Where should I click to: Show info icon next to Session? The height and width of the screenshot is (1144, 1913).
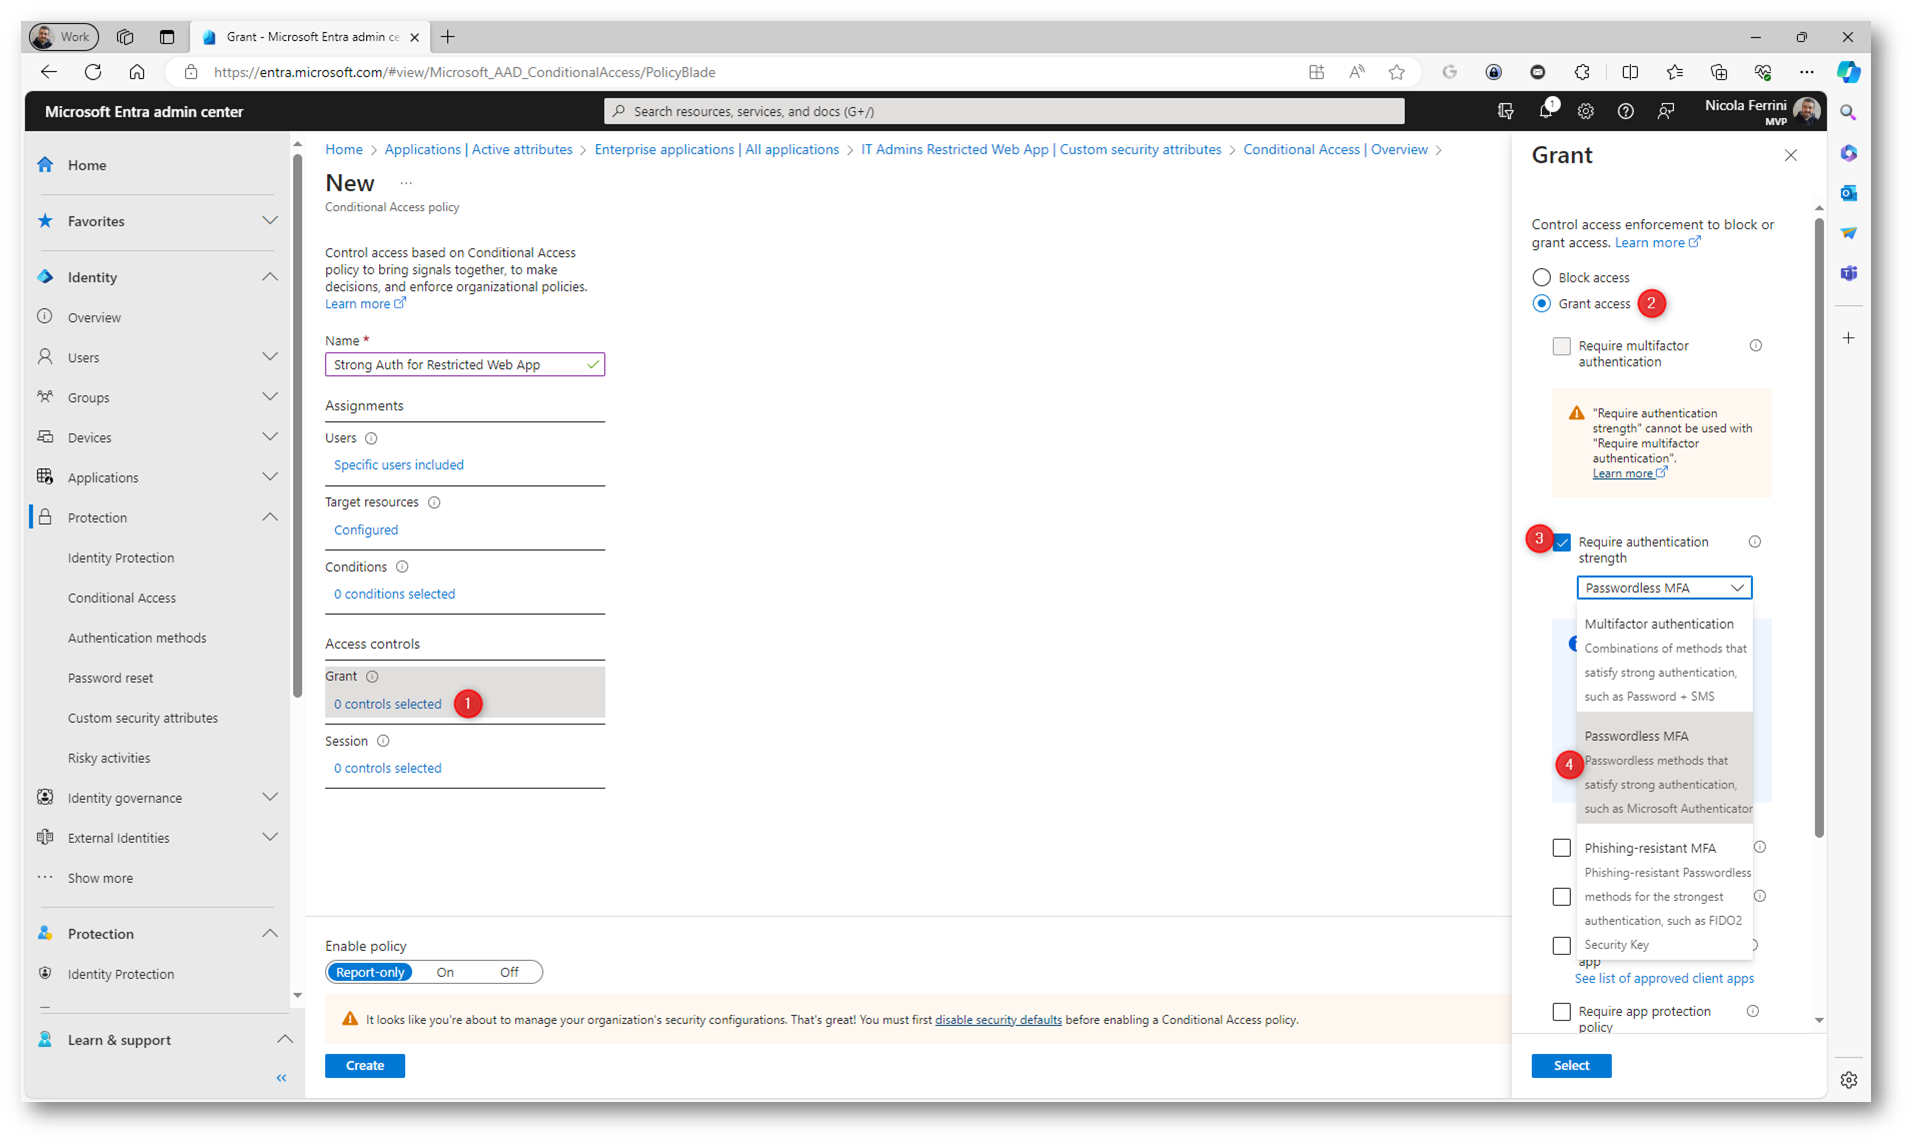click(x=383, y=741)
